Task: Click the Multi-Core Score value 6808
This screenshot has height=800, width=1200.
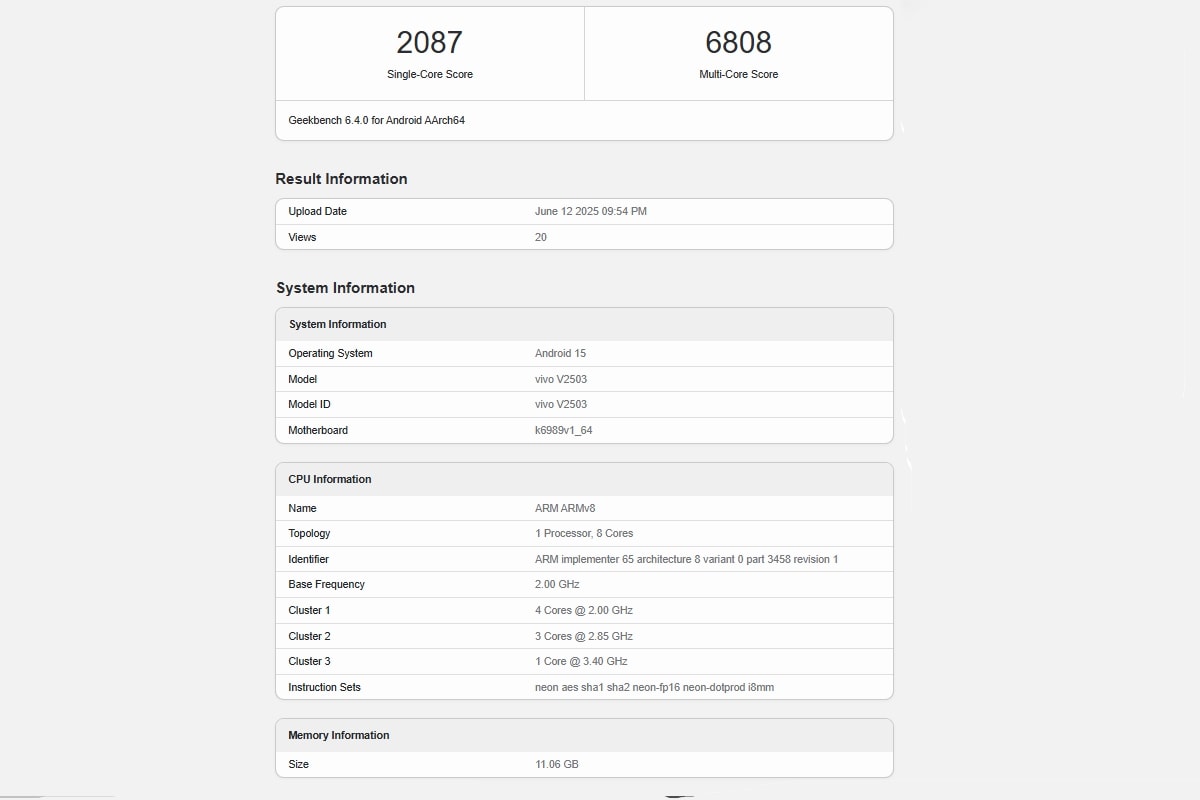Action: coord(738,42)
